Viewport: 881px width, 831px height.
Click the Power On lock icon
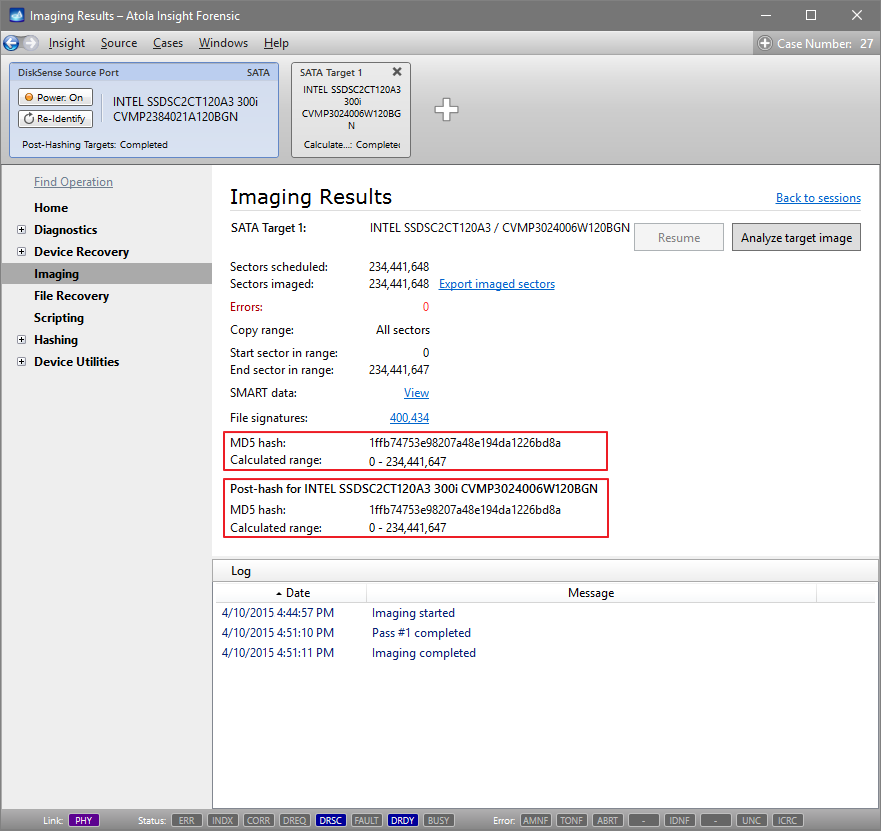coord(30,97)
